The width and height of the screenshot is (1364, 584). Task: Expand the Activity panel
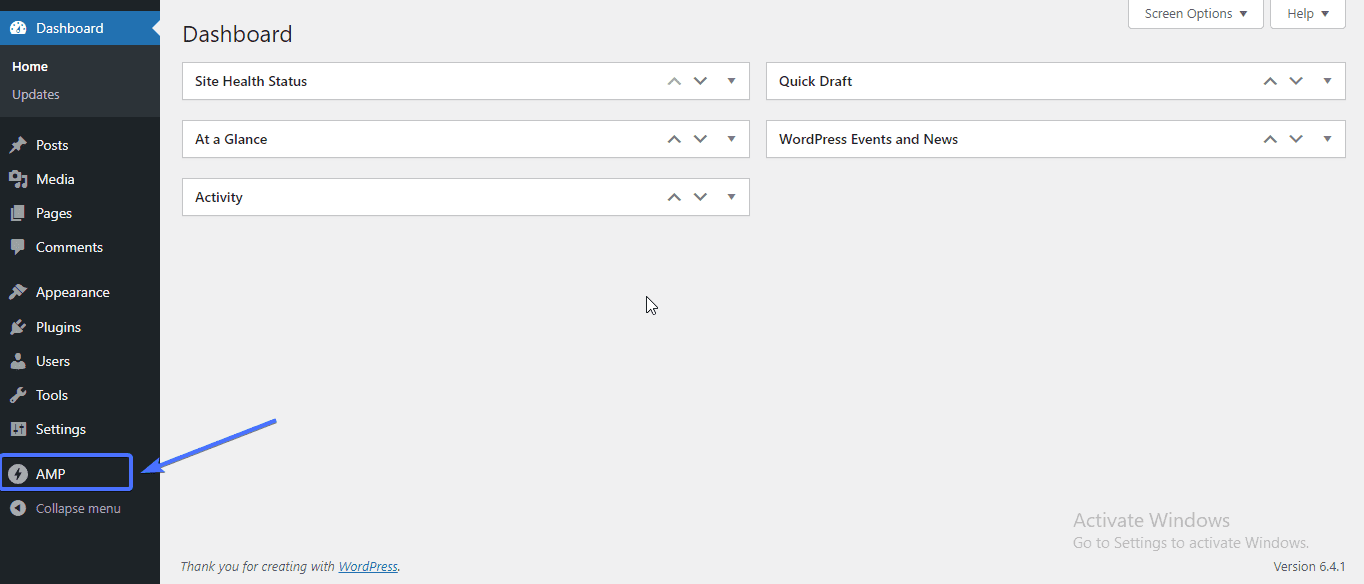click(x=731, y=197)
